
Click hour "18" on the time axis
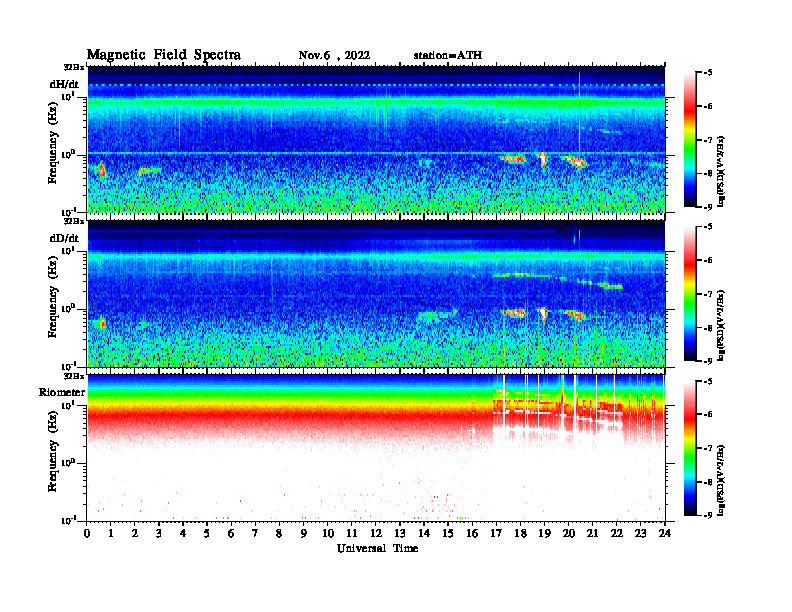click(520, 533)
